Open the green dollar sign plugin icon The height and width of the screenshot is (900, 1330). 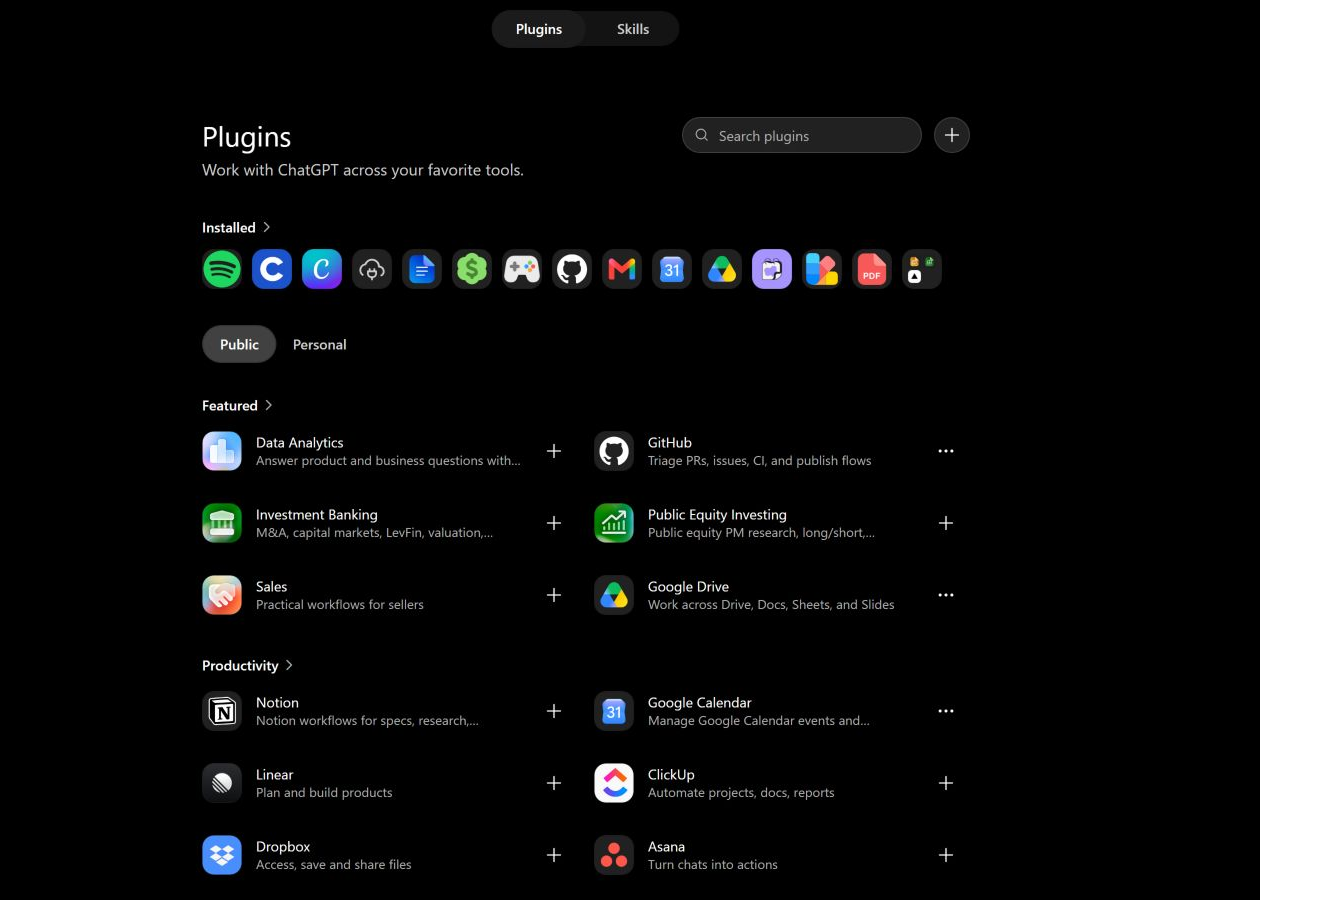click(x=472, y=269)
